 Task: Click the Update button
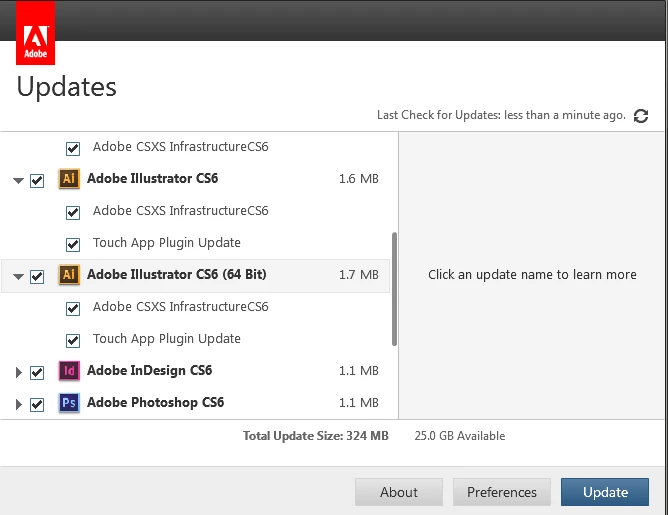605,492
